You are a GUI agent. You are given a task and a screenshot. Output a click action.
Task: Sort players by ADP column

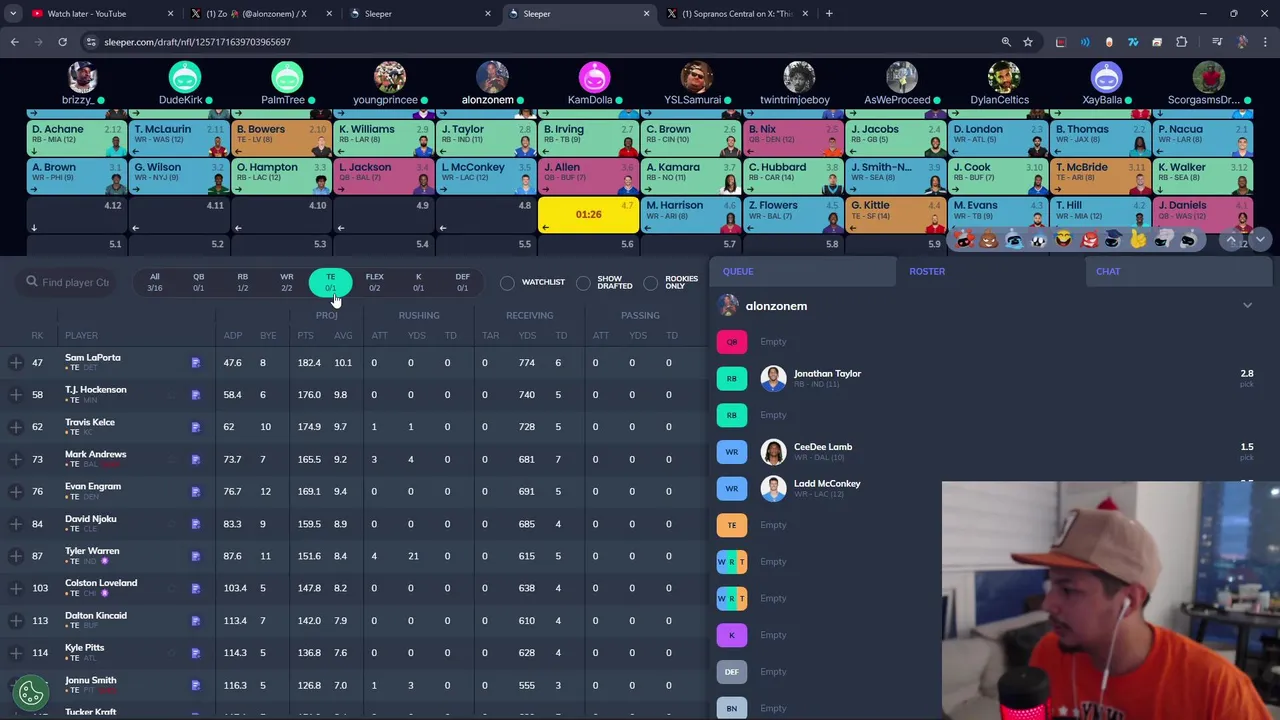point(233,336)
